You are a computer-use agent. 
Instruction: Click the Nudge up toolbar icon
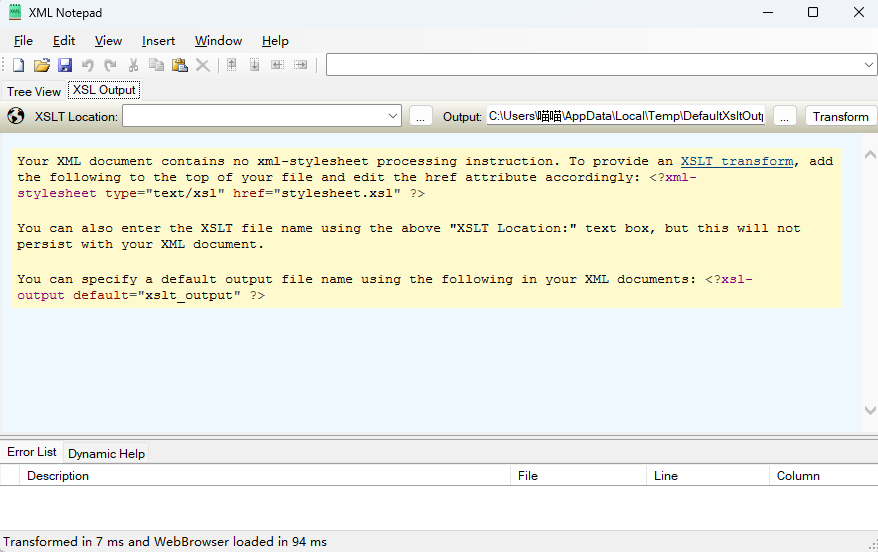pyautogui.click(x=231, y=65)
